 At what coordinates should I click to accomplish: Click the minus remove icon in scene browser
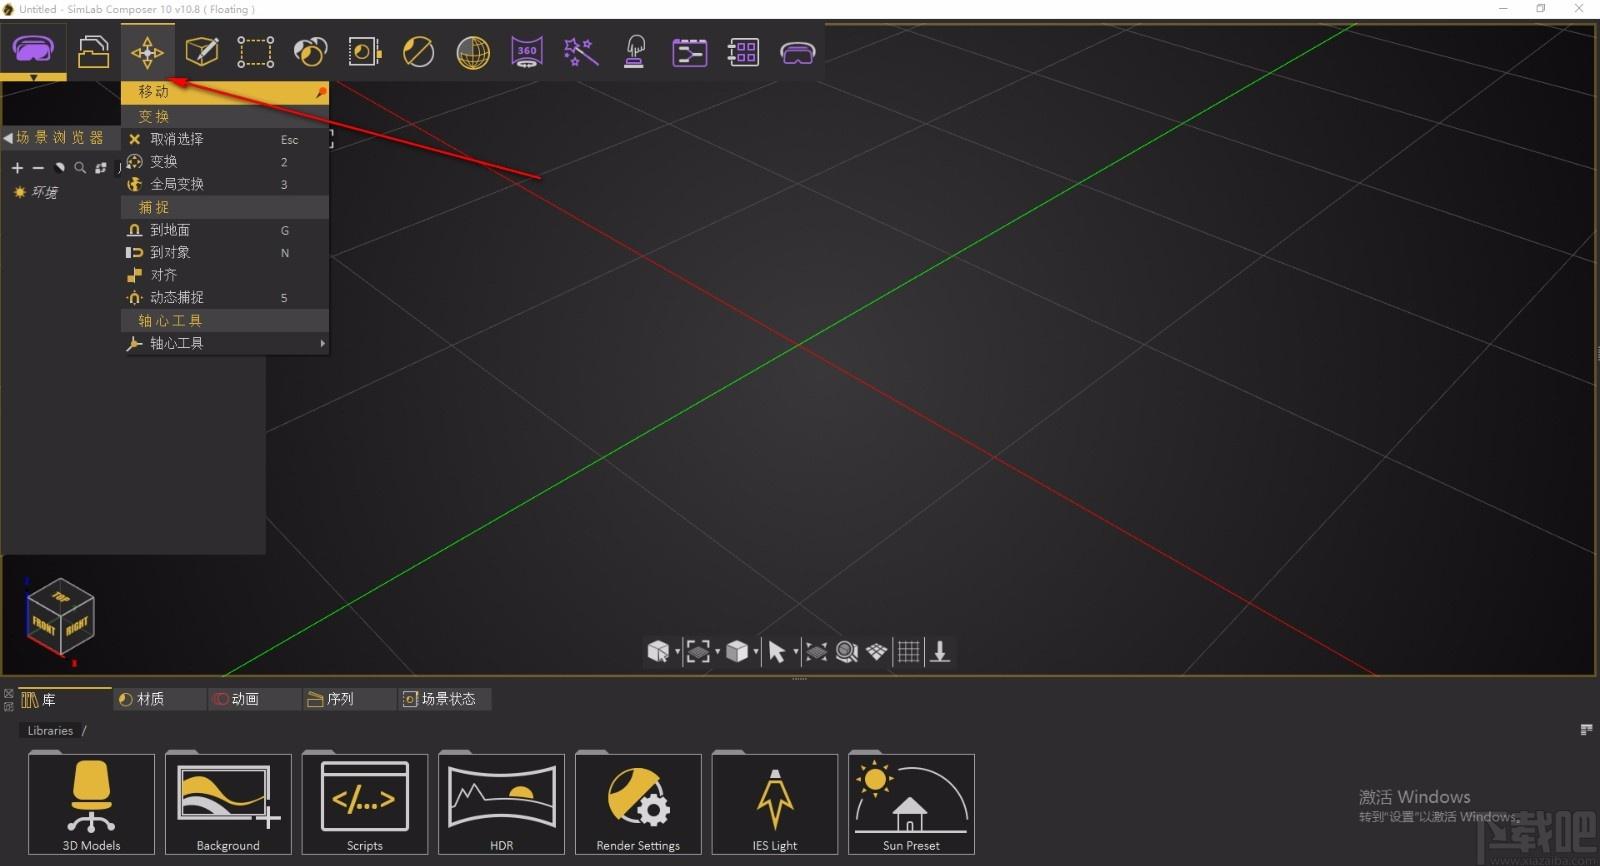[38, 168]
